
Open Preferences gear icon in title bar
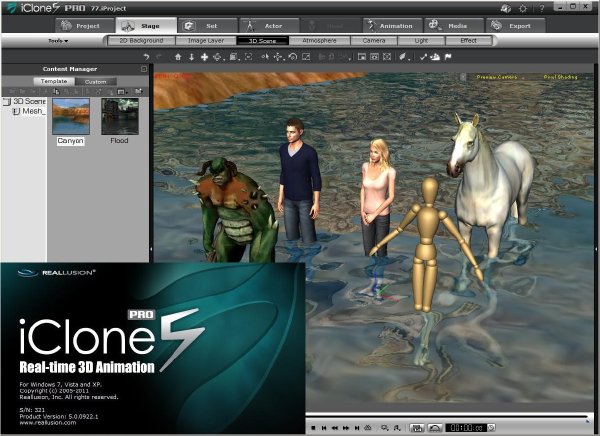[523, 8]
